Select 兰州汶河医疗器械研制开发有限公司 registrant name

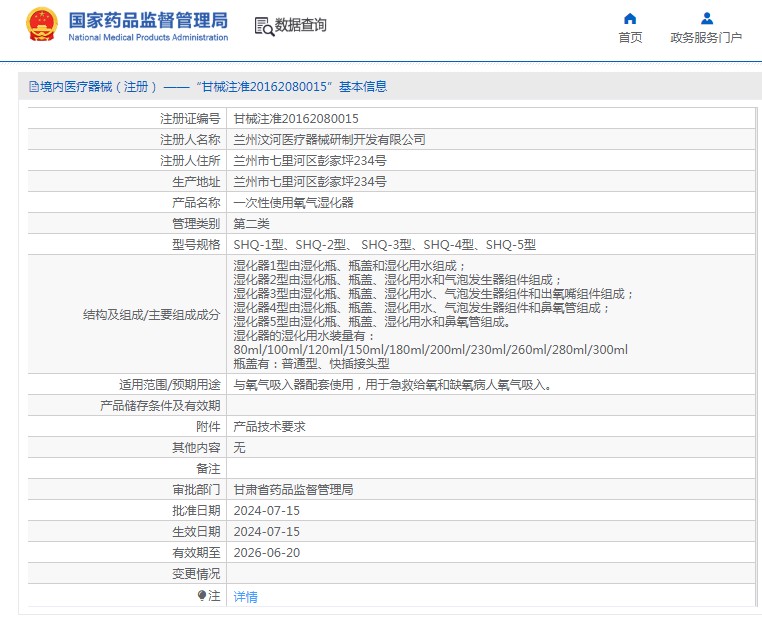(x=329, y=139)
